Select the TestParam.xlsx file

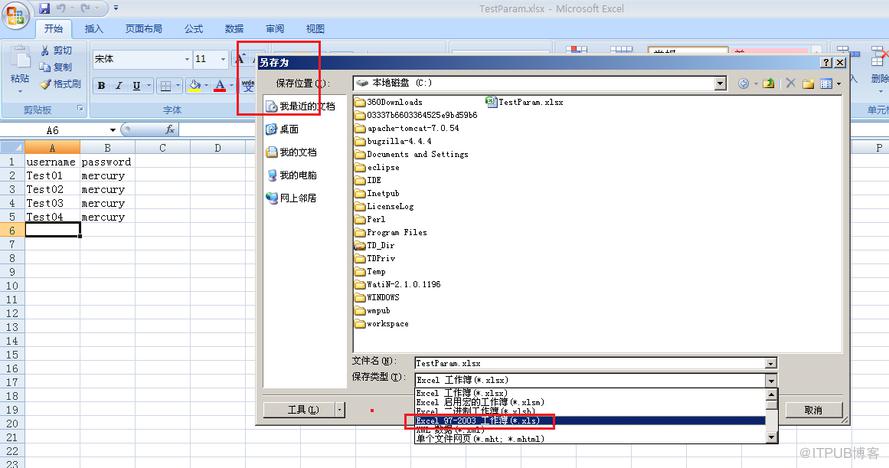[x=524, y=102]
